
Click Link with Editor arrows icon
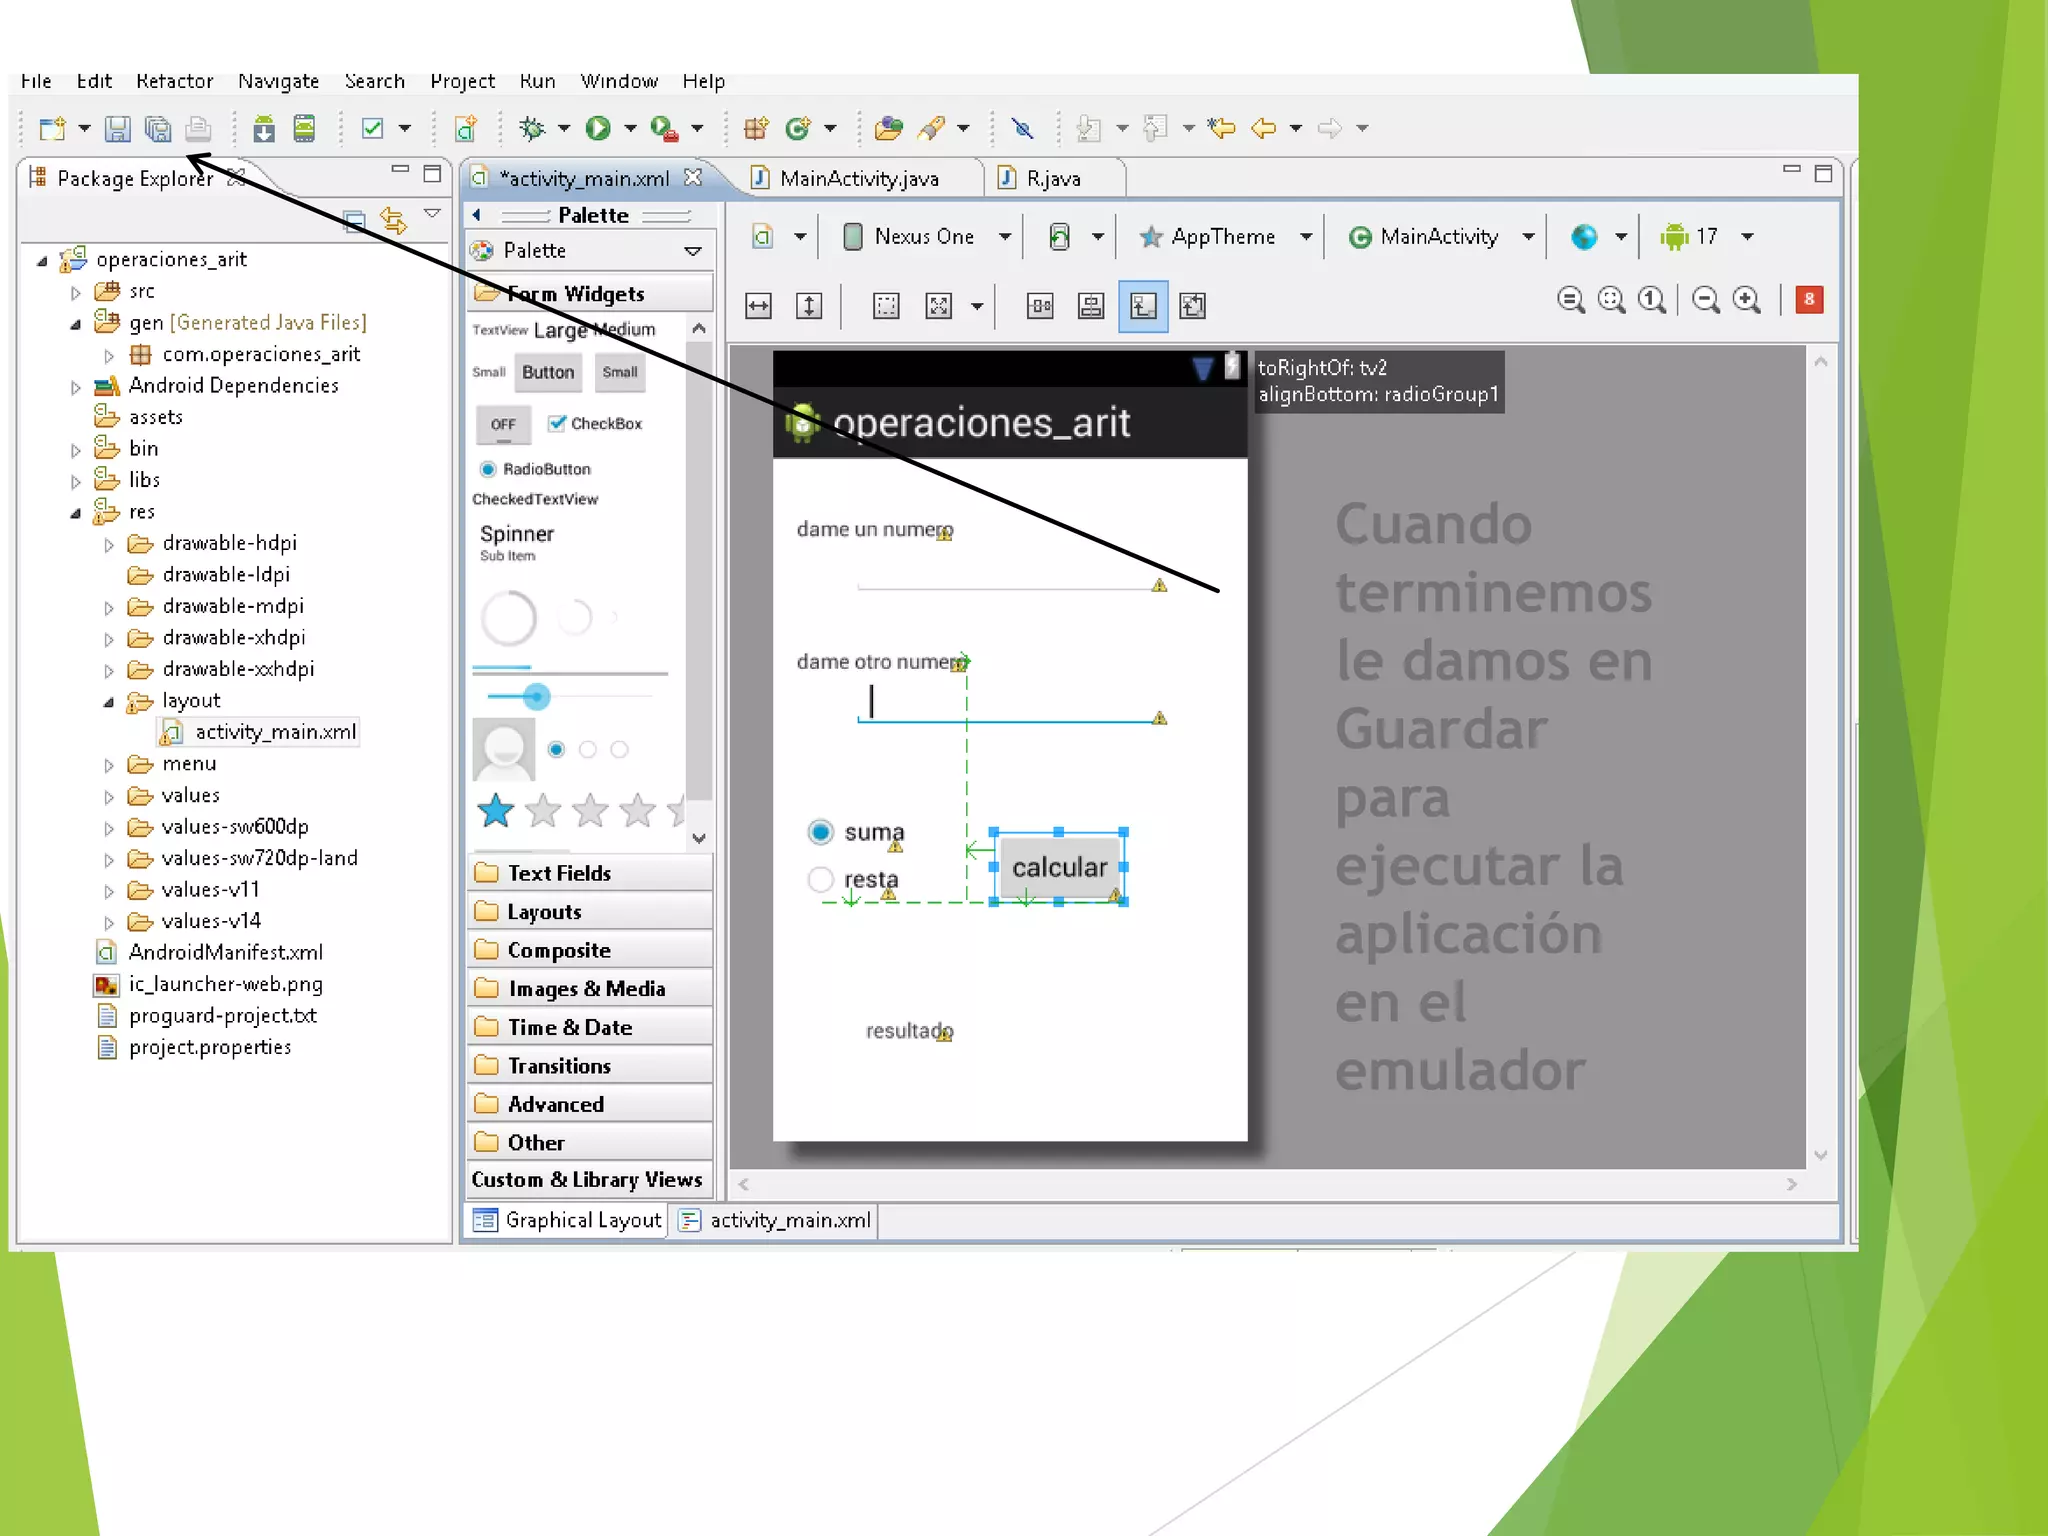(394, 220)
